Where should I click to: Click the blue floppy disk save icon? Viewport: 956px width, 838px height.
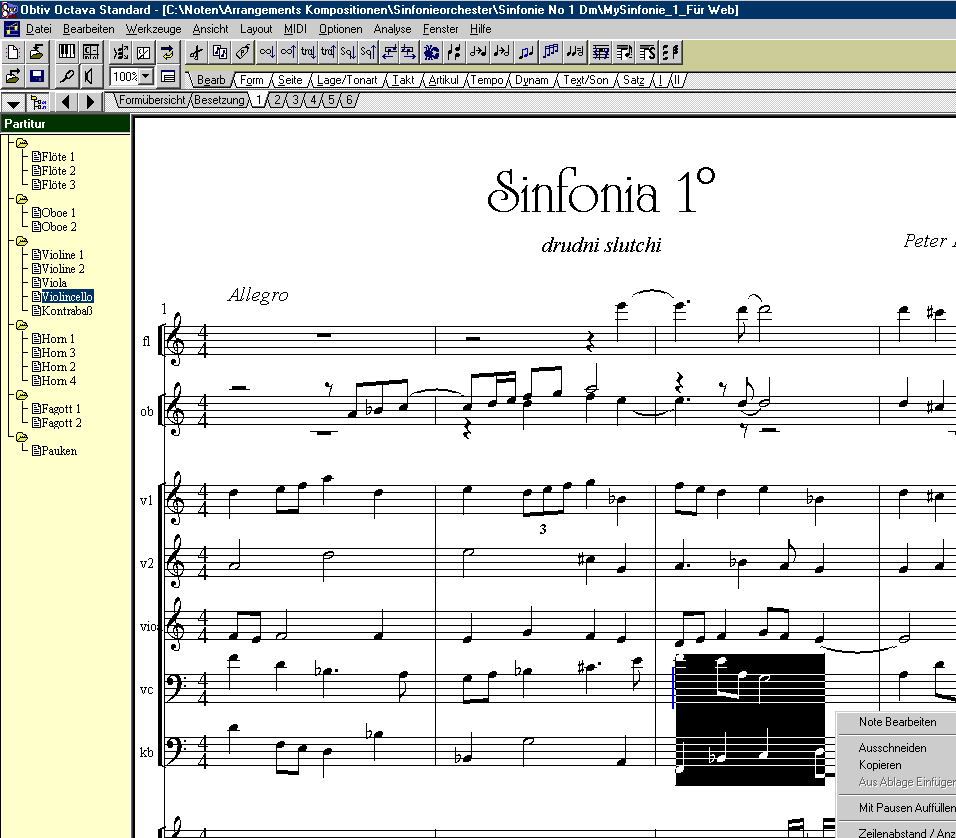click(37, 76)
